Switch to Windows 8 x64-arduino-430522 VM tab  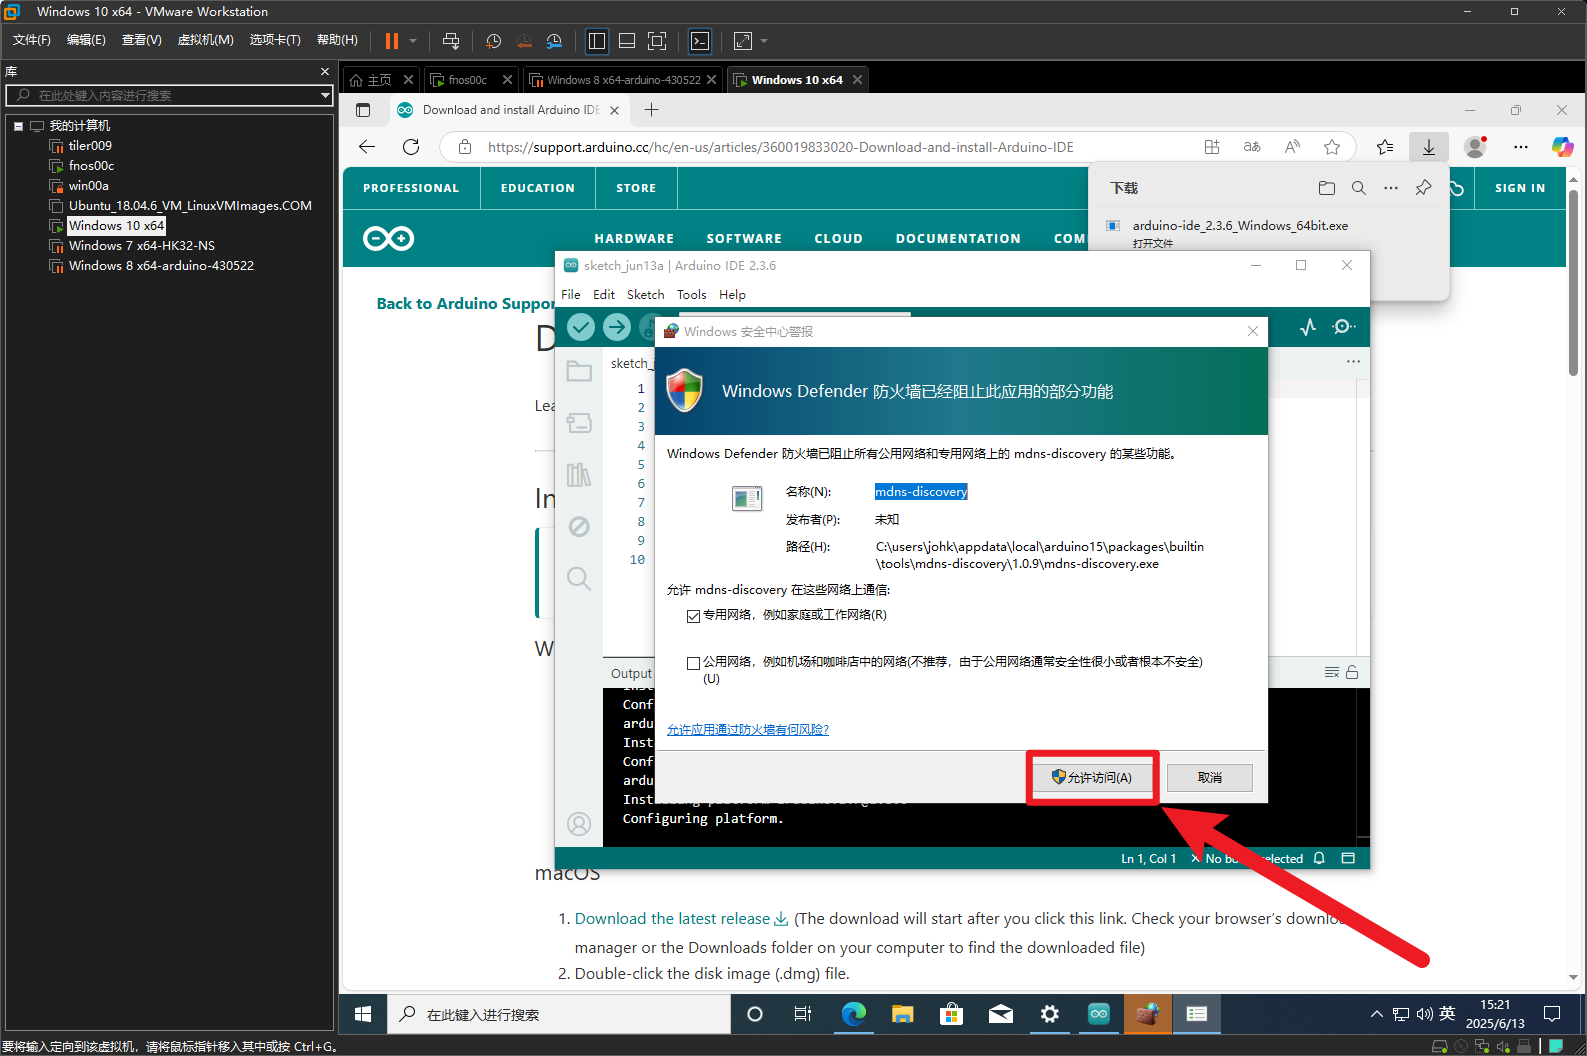point(623,80)
